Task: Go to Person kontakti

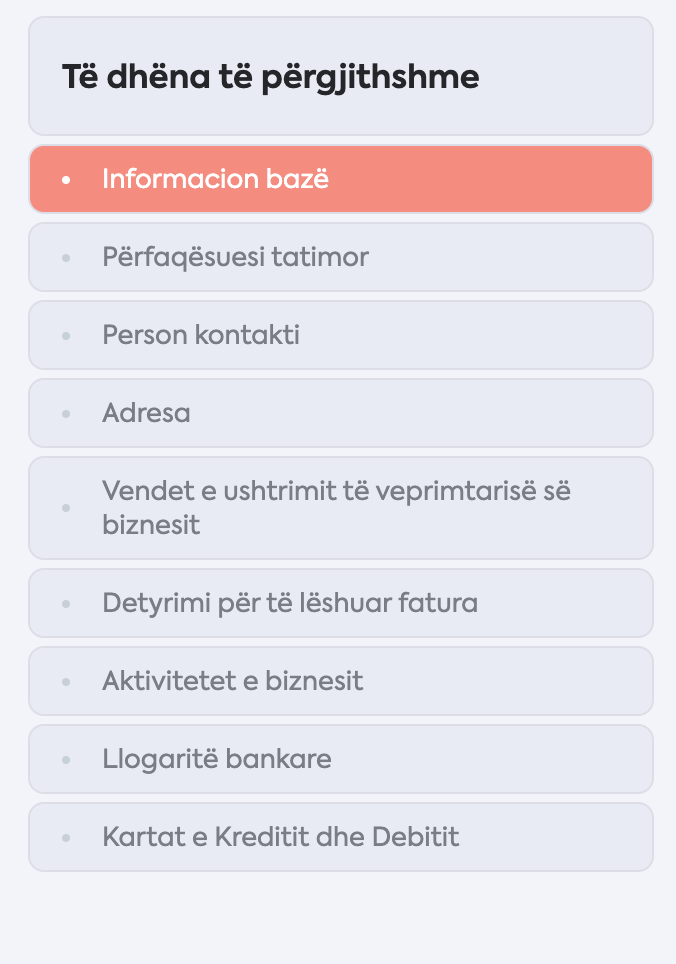Action: click(340, 335)
